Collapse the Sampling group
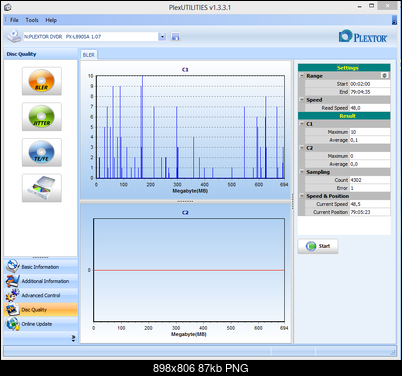Viewport: 402px width, 376px height. coord(302,172)
